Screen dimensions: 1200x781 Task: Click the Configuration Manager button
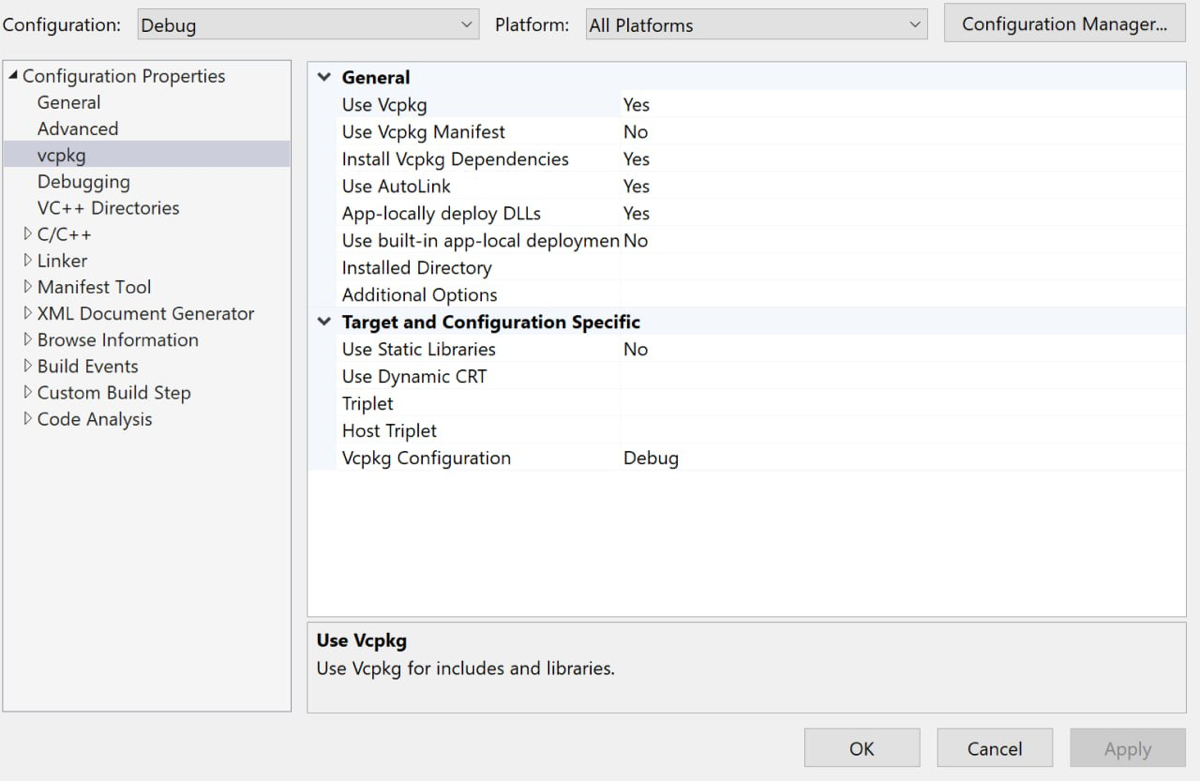(1064, 25)
